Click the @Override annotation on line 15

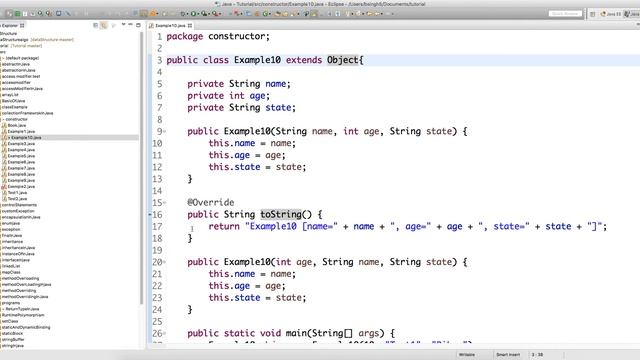tap(211, 202)
